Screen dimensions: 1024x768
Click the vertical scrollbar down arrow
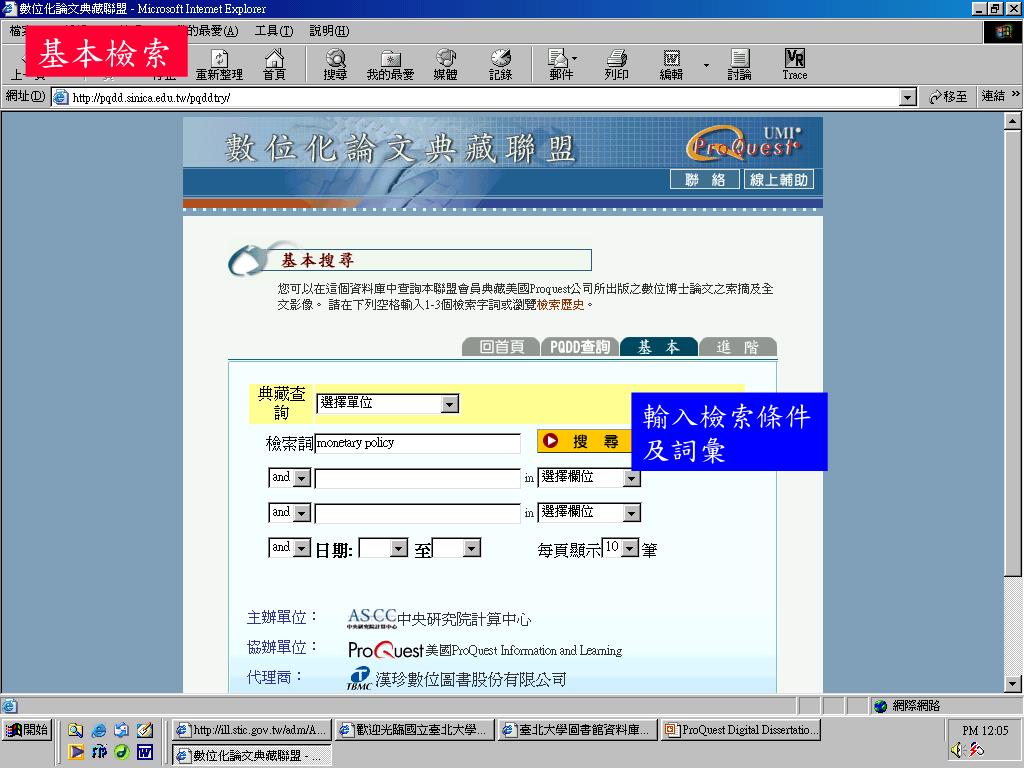click(1012, 684)
